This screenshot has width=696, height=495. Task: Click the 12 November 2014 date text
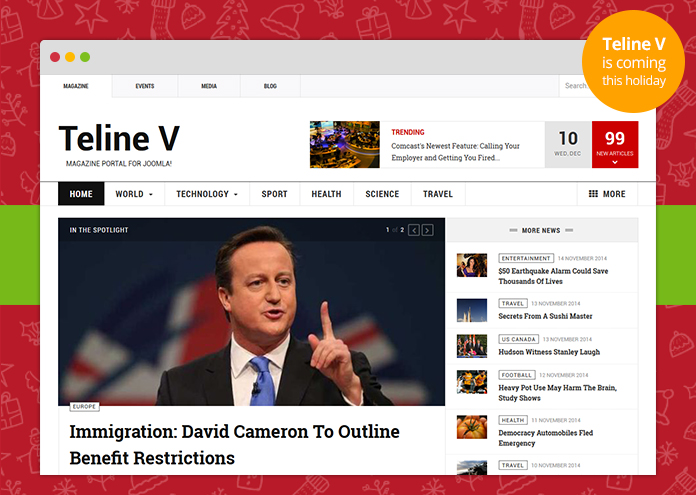pos(563,375)
